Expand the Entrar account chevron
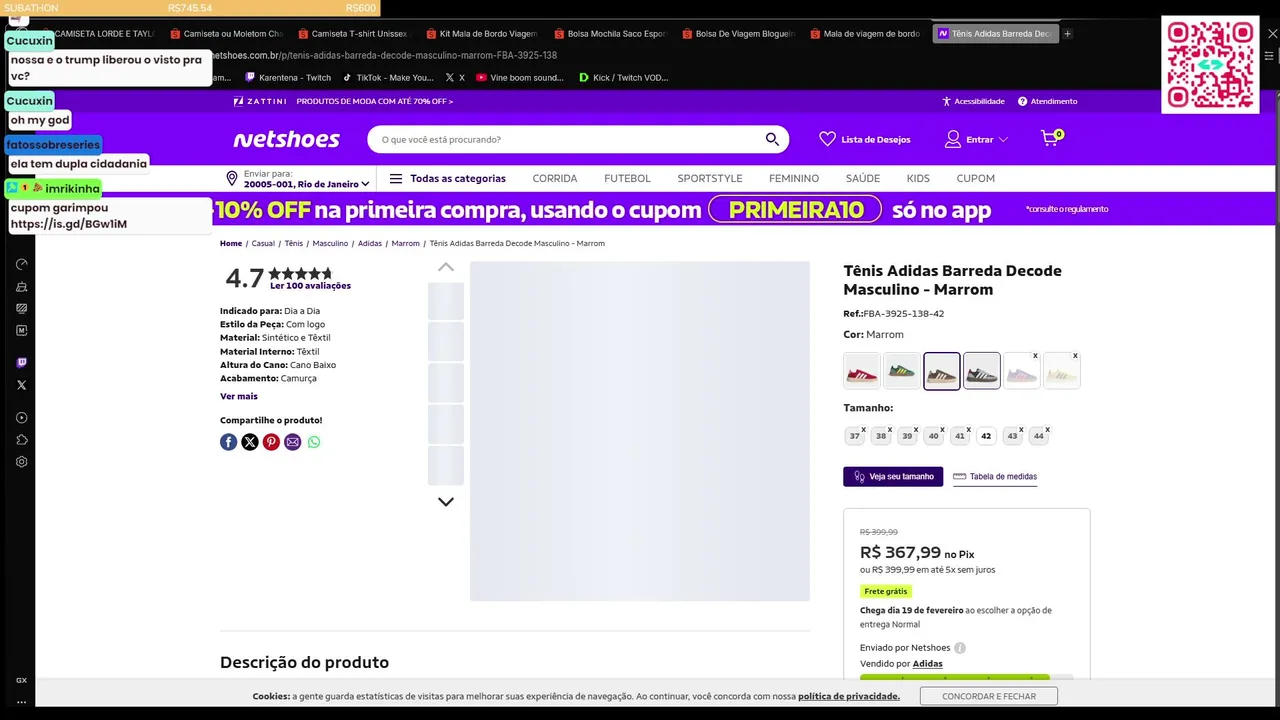1280x720 pixels. (x=1003, y=140)
